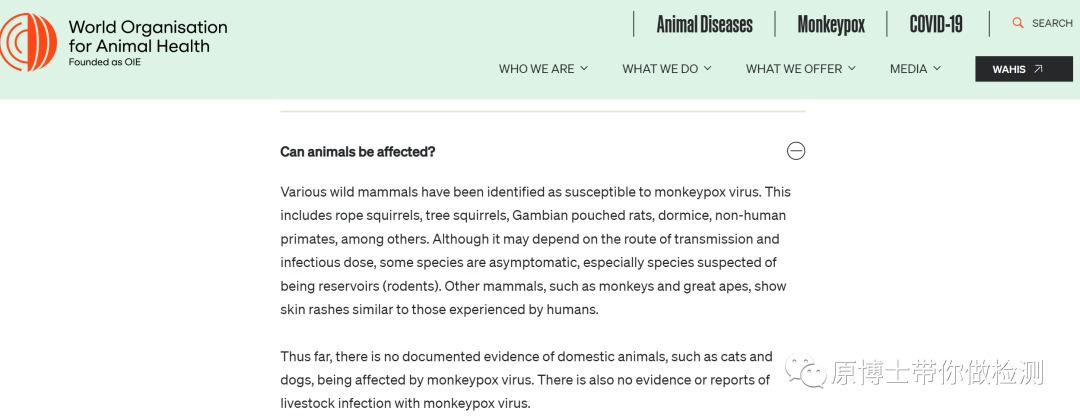This screenshot has width=1080, height=420.
Task: Open the COVID-19 header link
Action: (x=936, y=25)
